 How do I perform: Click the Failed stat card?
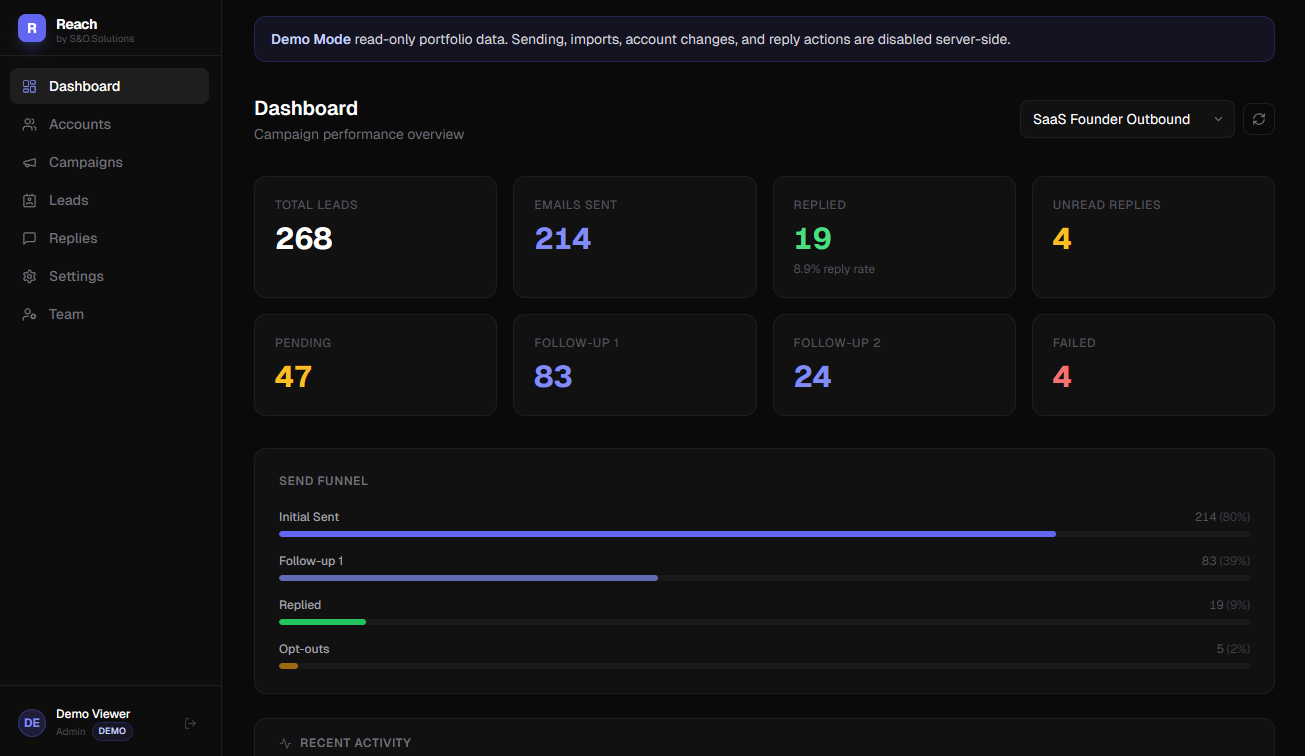click(1153, 365)
